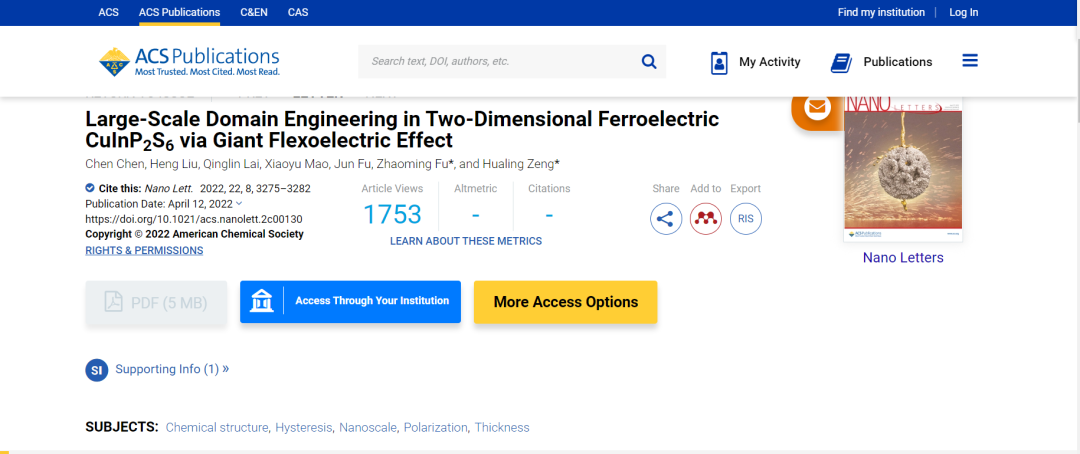Select the Hysteresis subject link
The image size is (1080, 454).
click(303, 427)
